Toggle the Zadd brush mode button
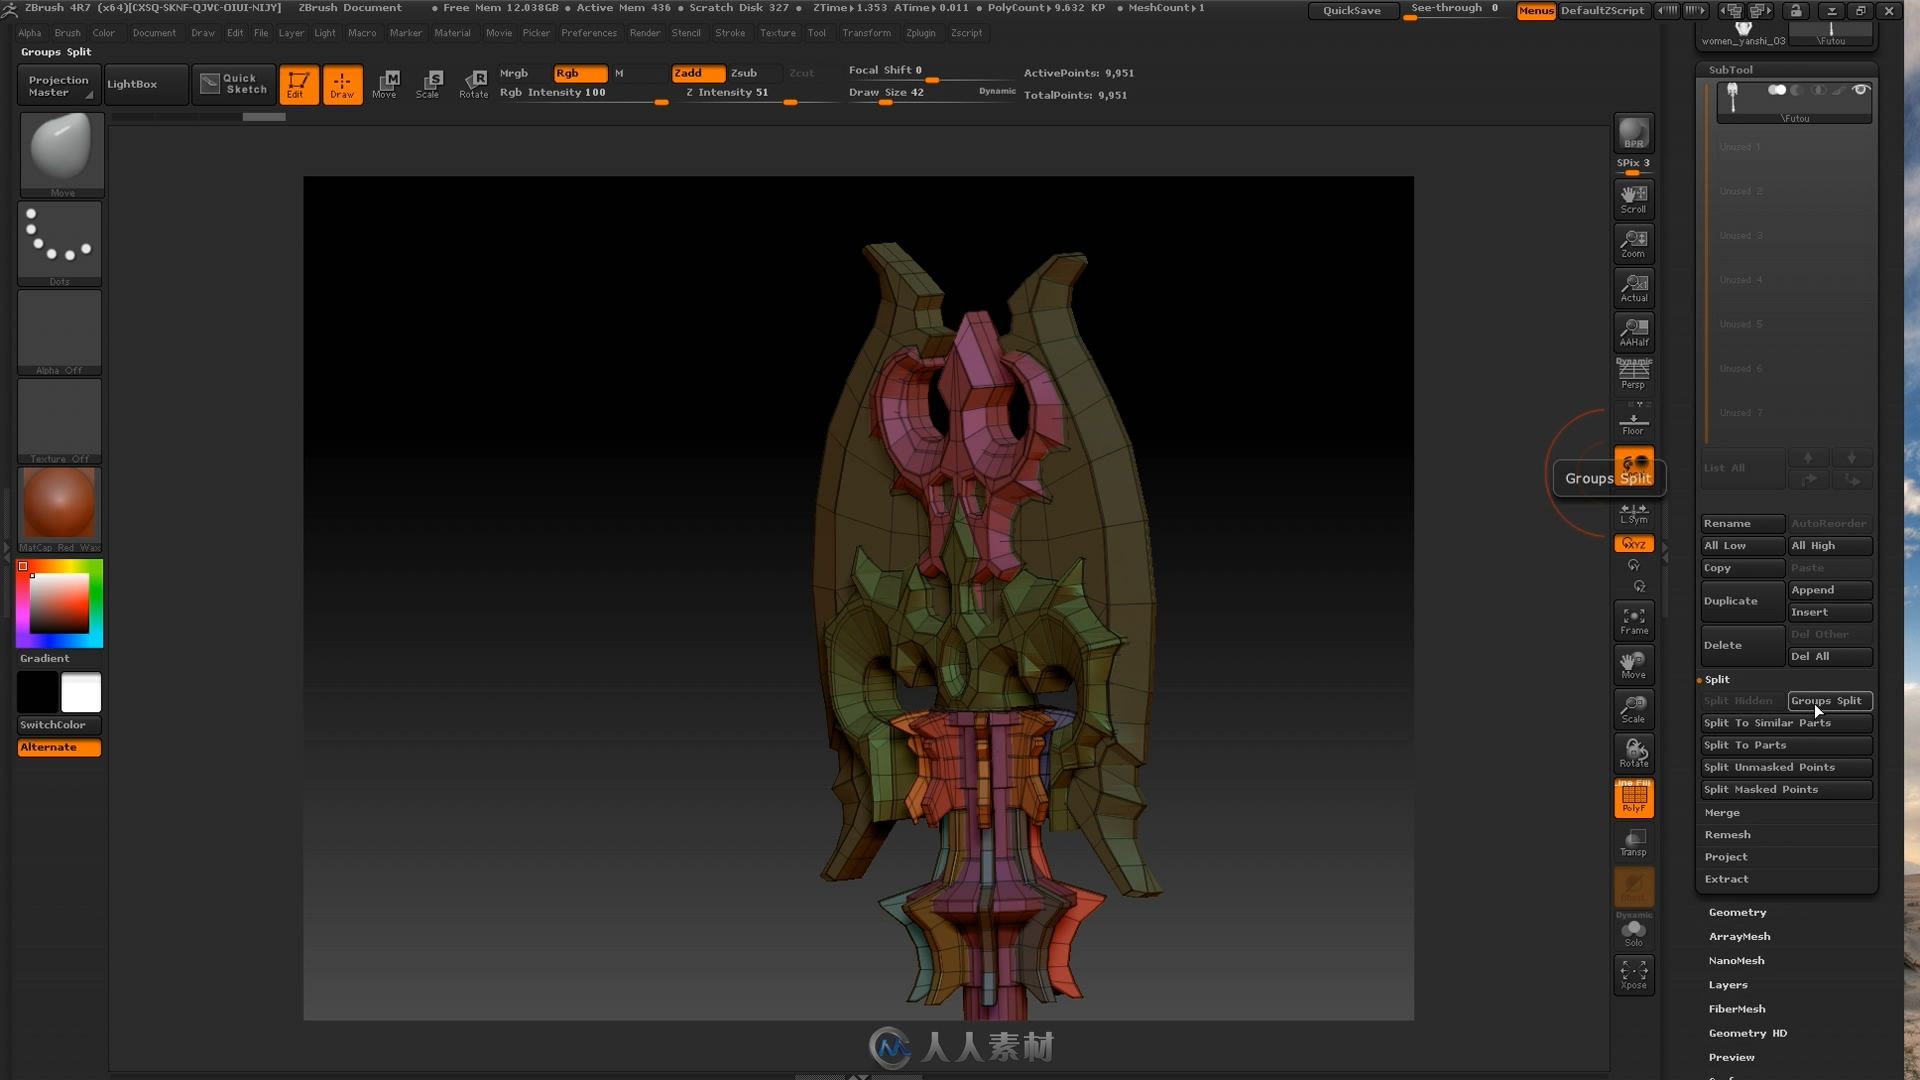1920x1080 pixels. [688, 73]
